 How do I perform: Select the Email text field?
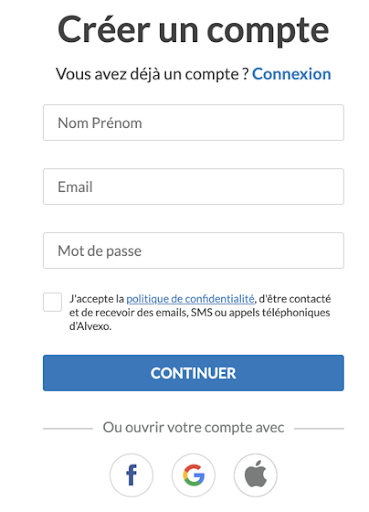(x=193, y=187)
